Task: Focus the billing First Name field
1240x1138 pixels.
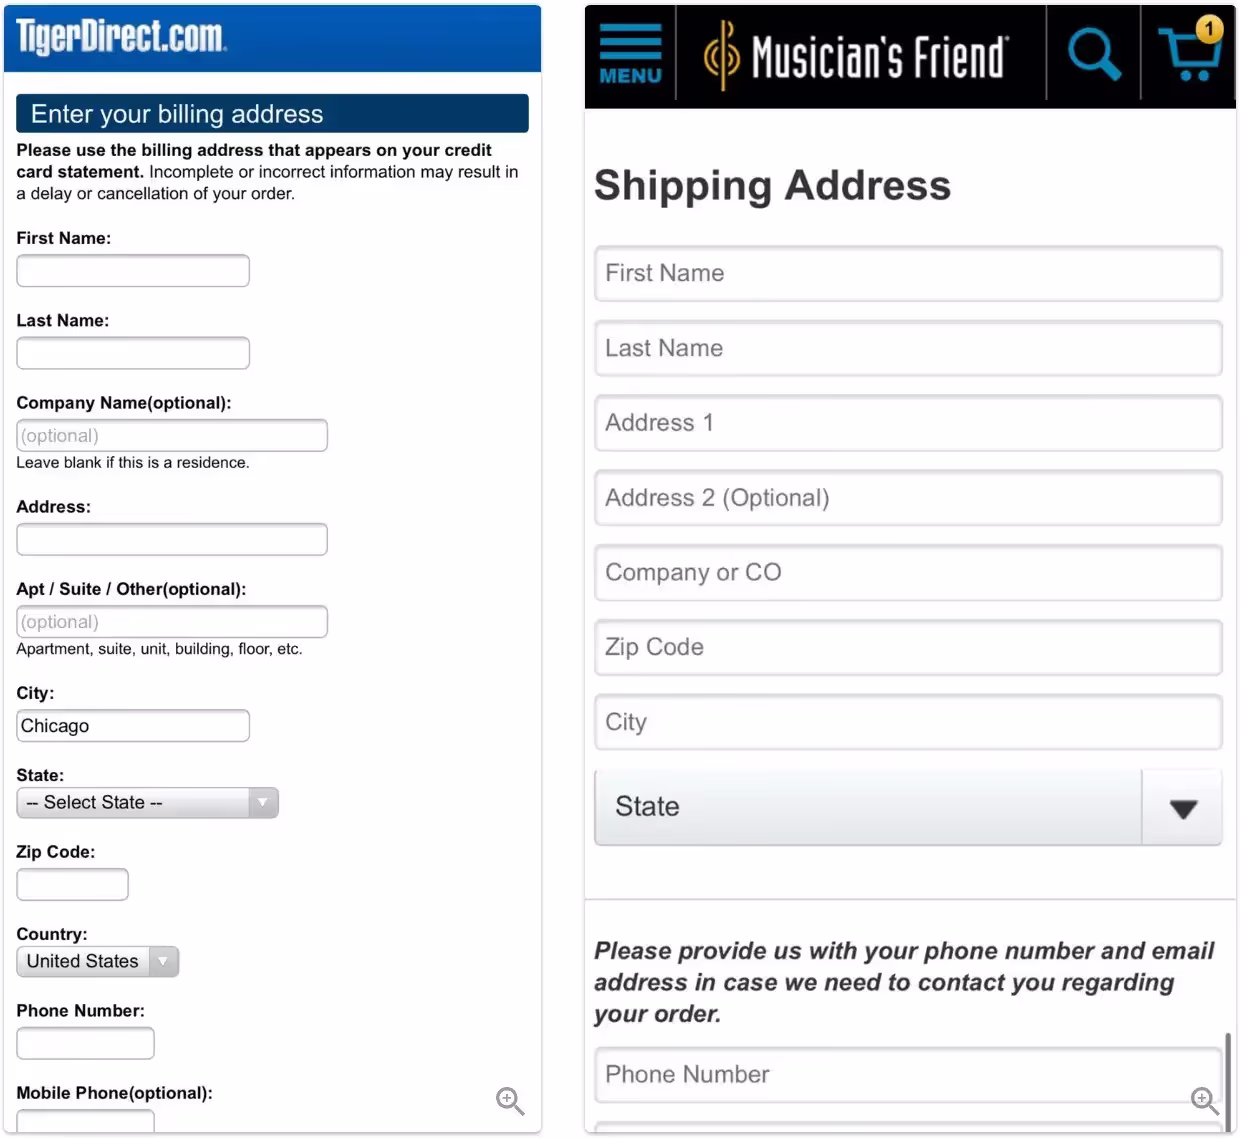Action: [x=133, y=271]
